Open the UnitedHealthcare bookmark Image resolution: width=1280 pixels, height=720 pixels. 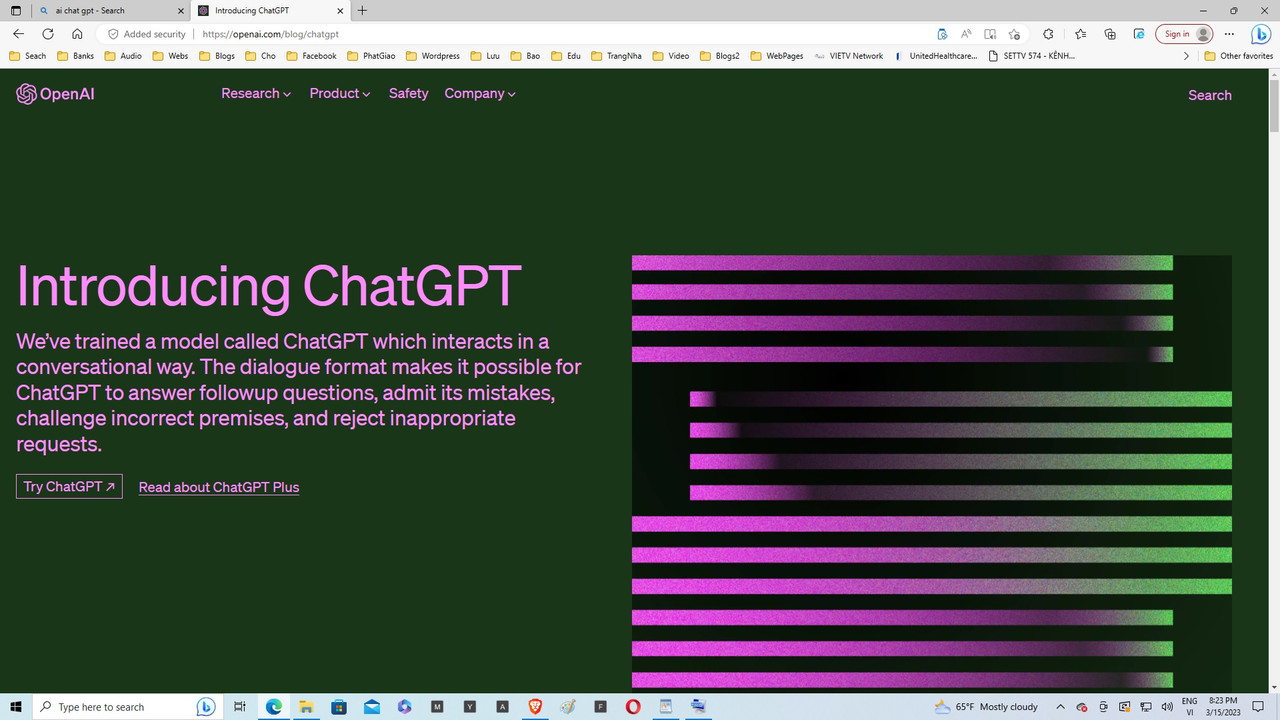pos(935,56)
